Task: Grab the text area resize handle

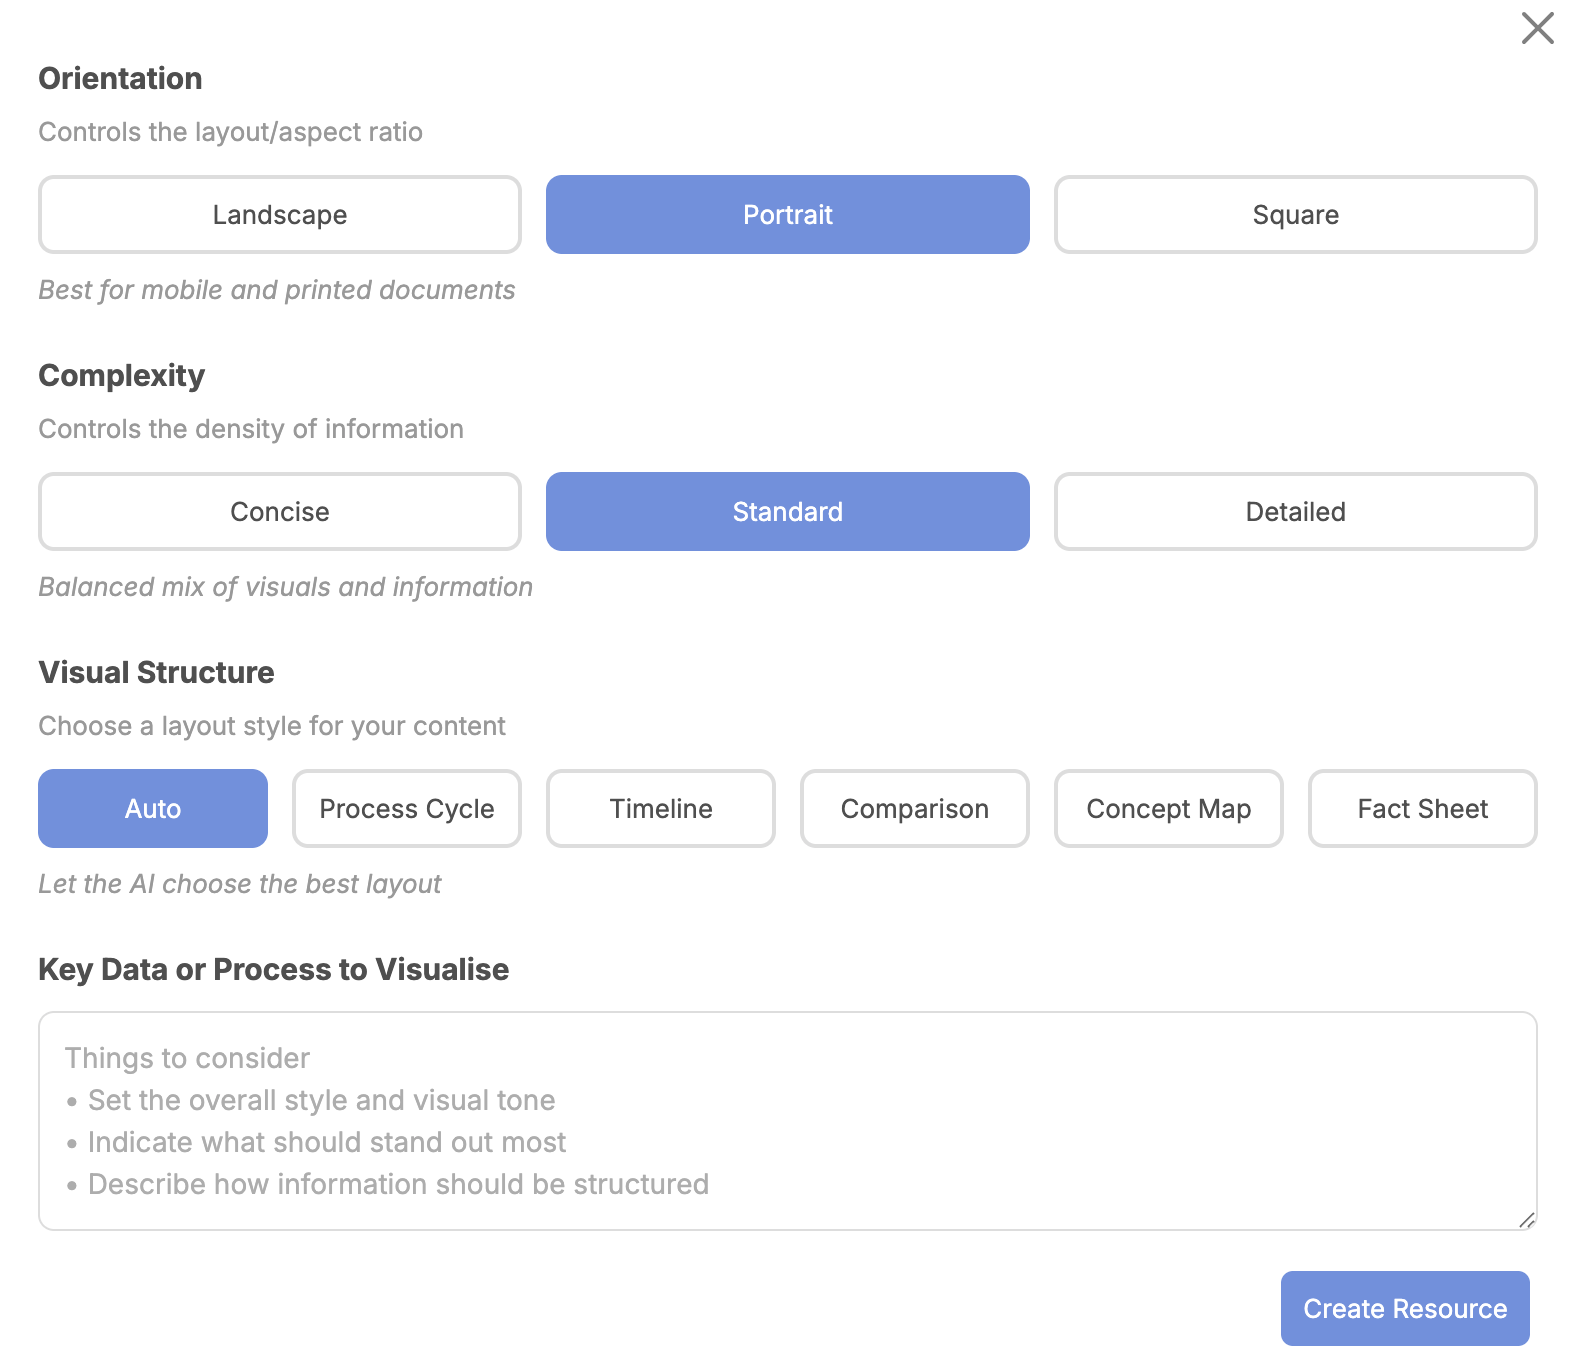Action: (1526, 1220)
